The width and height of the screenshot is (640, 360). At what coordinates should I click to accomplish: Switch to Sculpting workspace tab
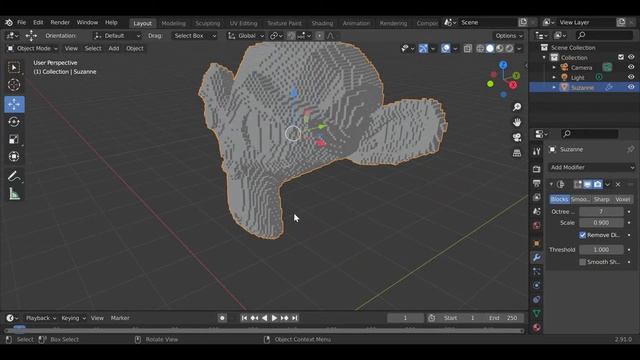click(x=207, y=23)
